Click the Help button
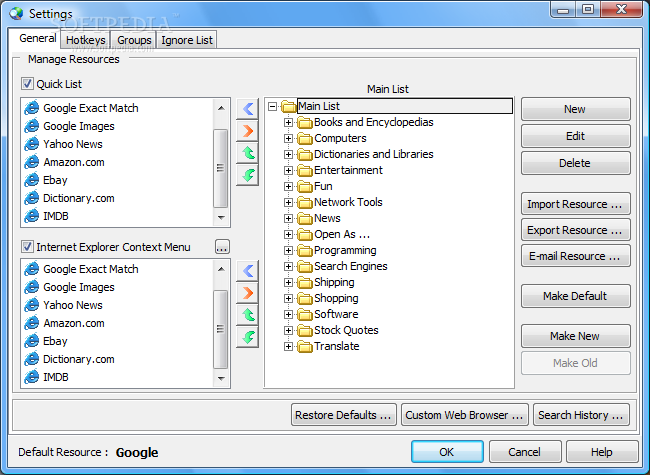Viewport: 650px width, 475px height. (x=601, y=452)
